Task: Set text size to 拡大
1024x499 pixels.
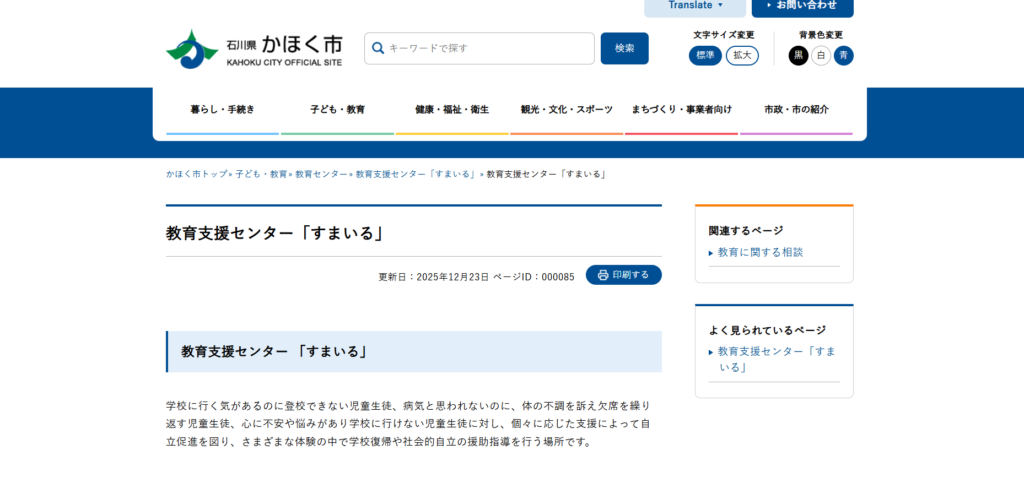Action: (742, 56)
